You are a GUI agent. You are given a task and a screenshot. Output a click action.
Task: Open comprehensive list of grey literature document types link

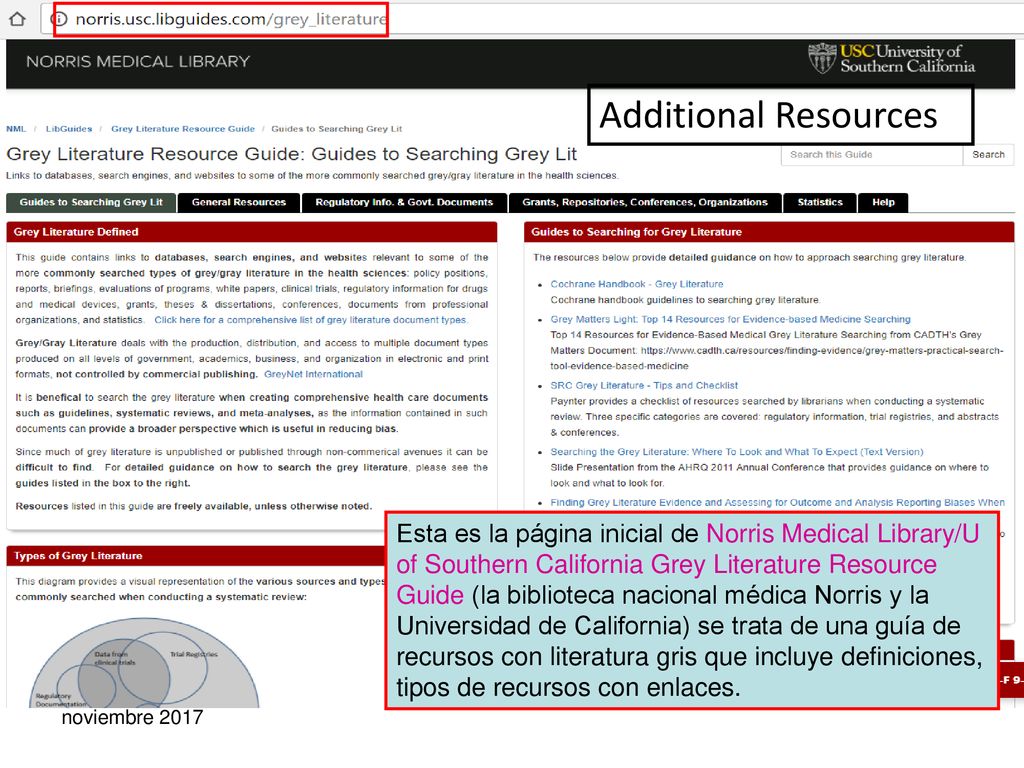coord(311,320)
